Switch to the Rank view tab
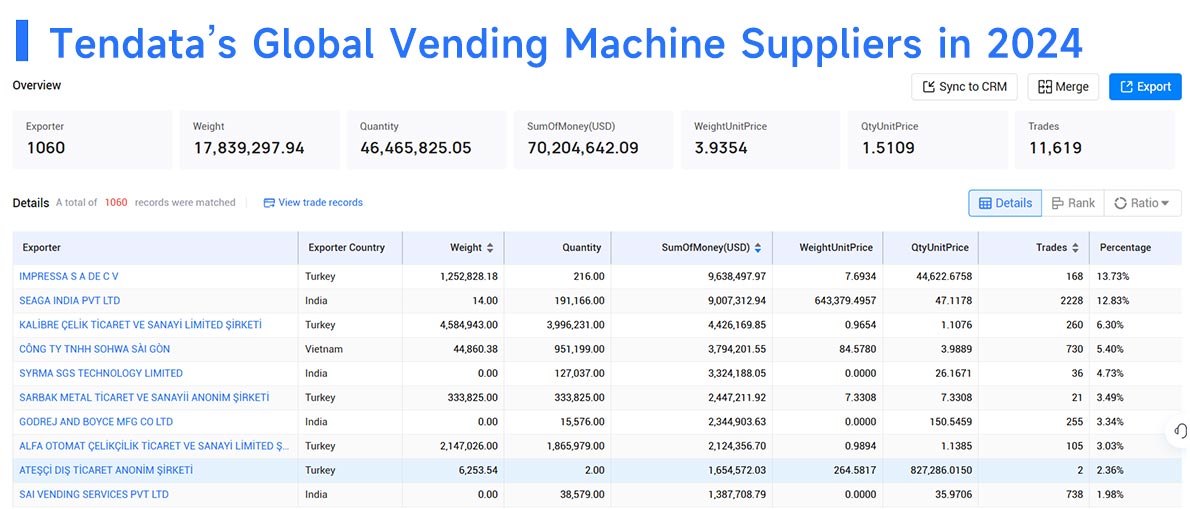 click(x=1073, y=203)
